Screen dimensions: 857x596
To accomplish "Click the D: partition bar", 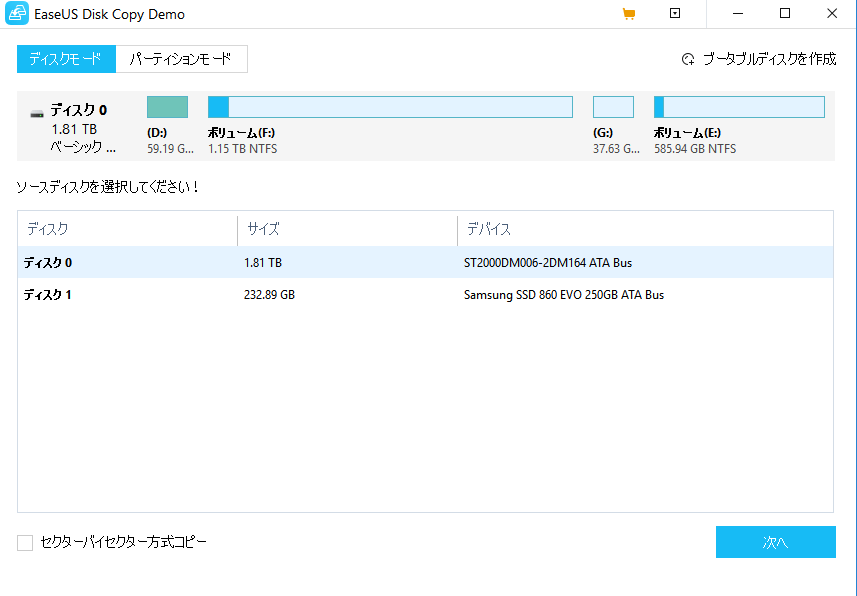I will pos(167,107).
